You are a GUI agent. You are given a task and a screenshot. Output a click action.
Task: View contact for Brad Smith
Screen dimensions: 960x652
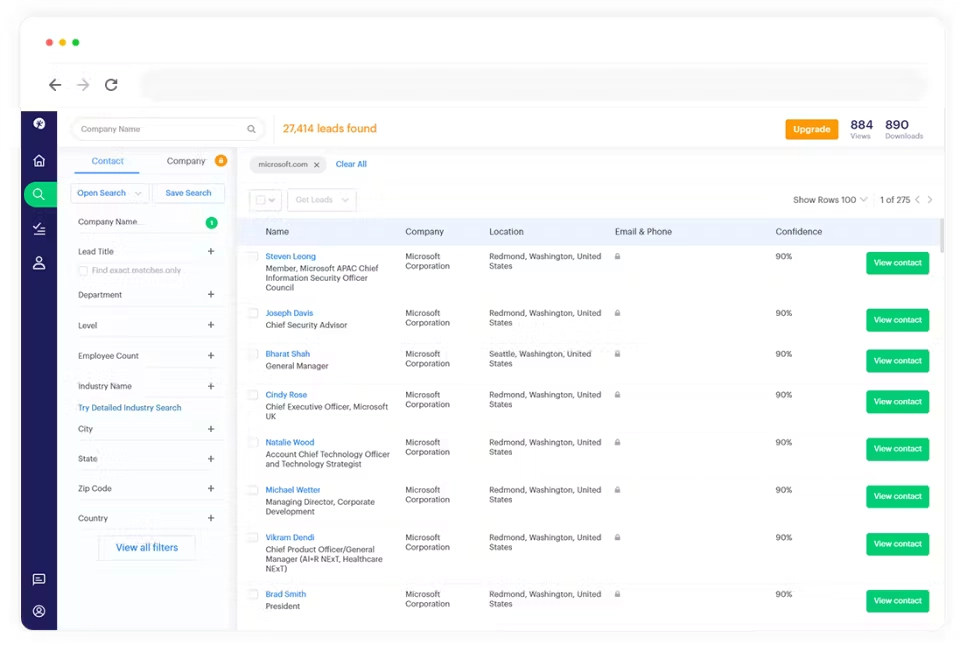click(897, 601)
